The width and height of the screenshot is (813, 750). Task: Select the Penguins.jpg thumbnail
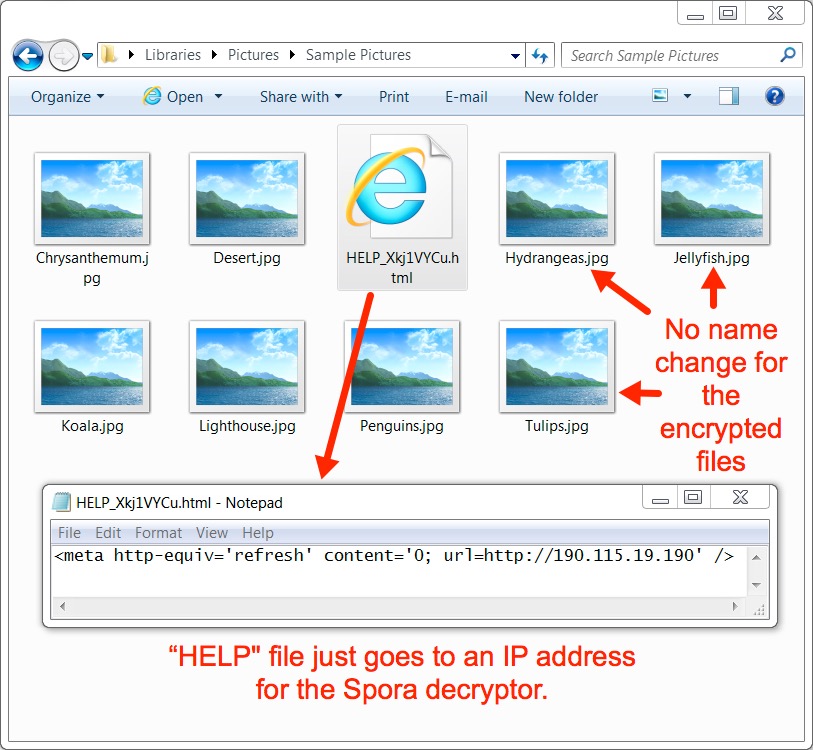pos(402,367)
